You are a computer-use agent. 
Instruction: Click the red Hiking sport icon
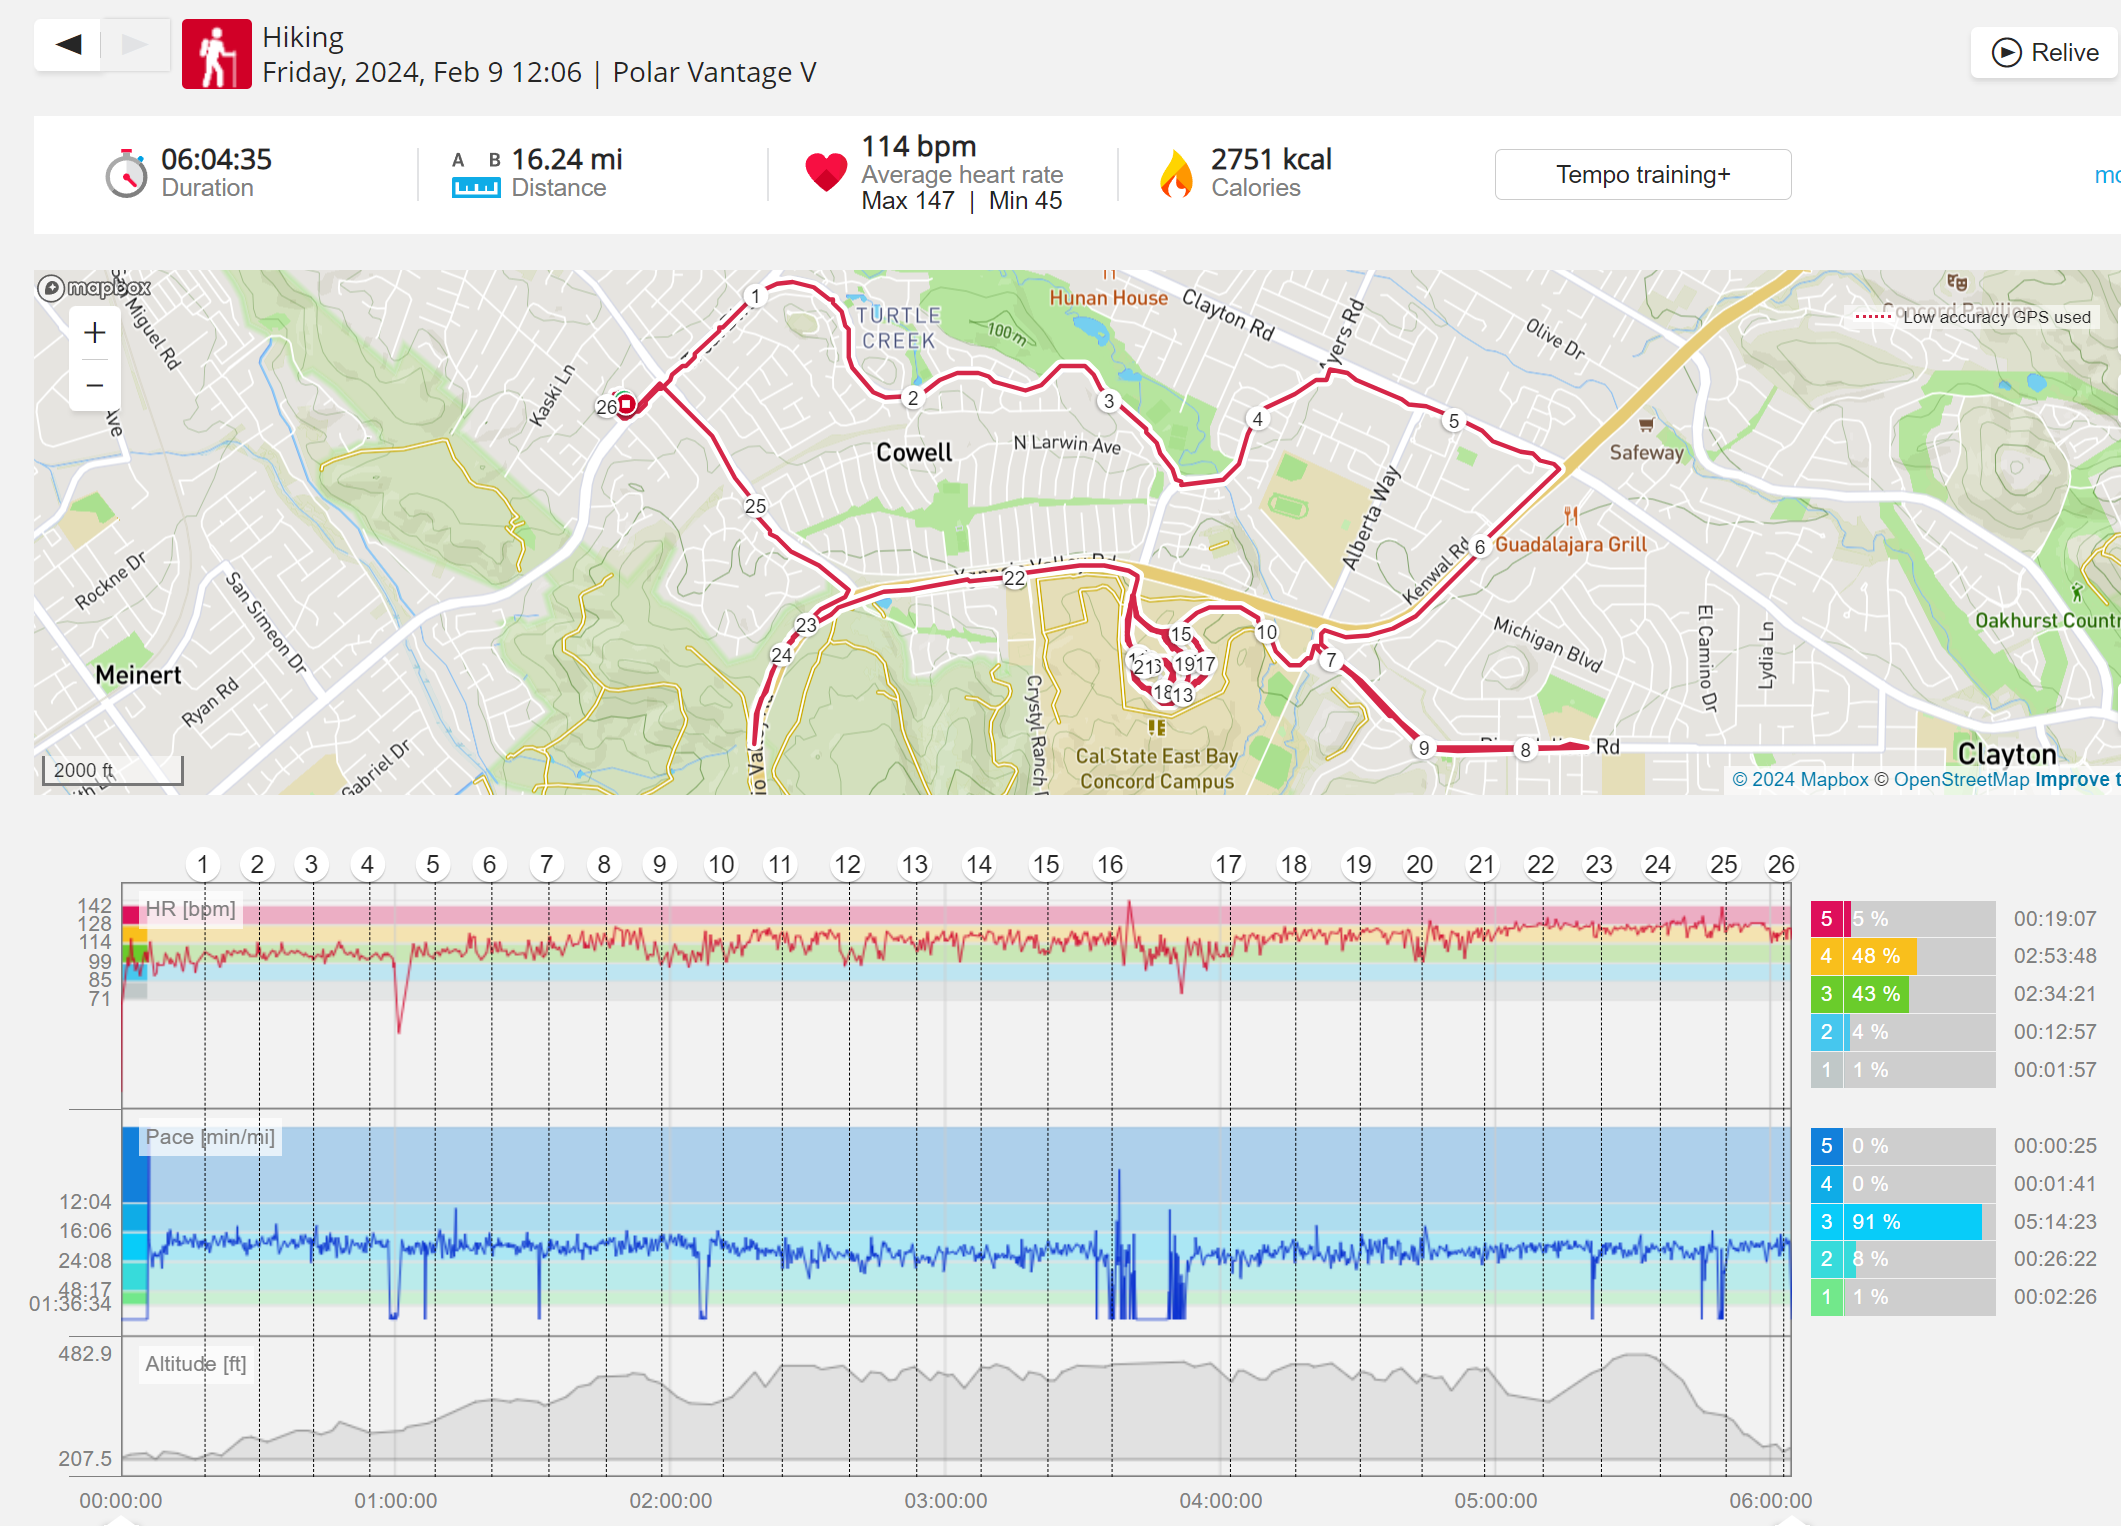(x=216, y=54)
